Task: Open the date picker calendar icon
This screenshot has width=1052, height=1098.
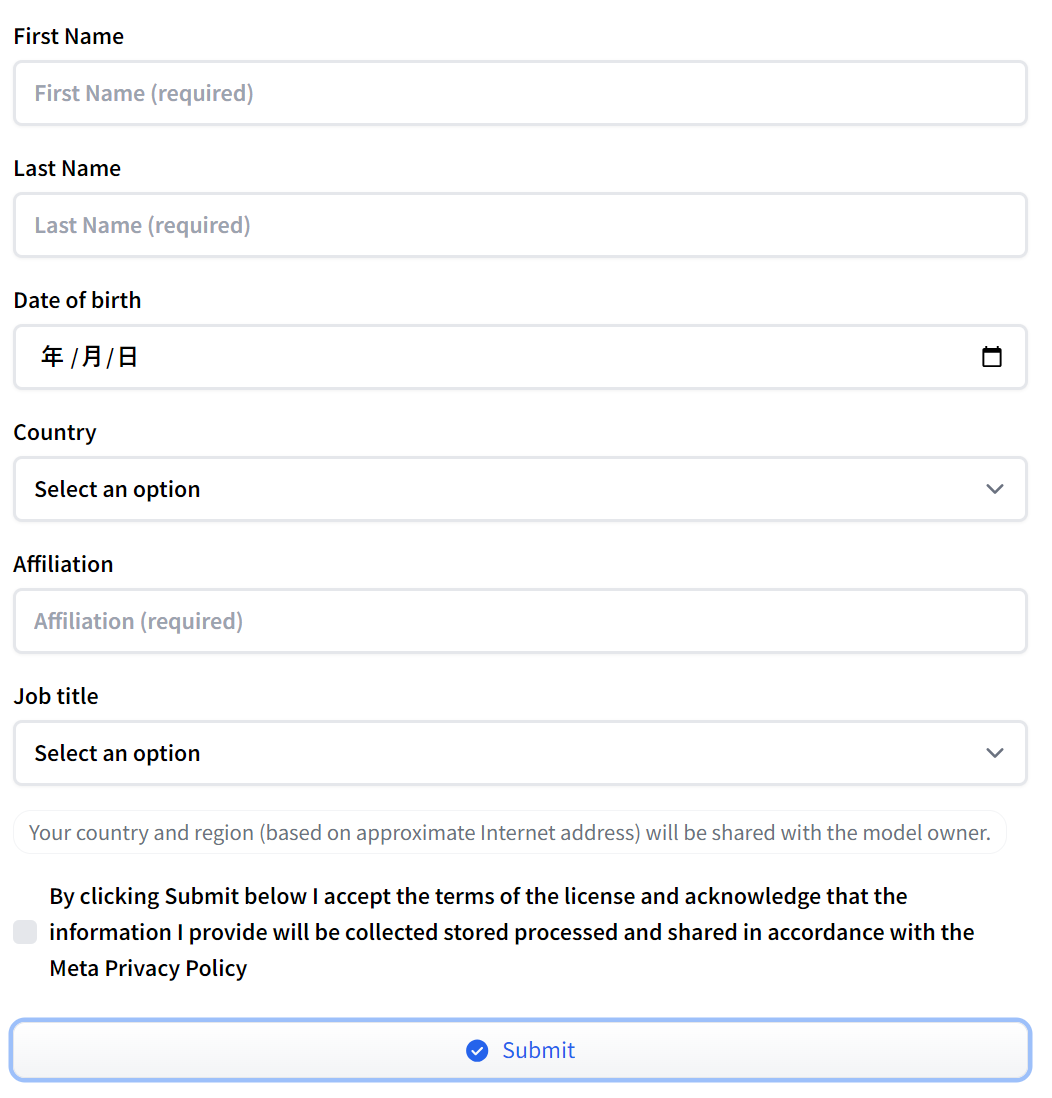Action: pyautogui.click(x=992, y=356)
